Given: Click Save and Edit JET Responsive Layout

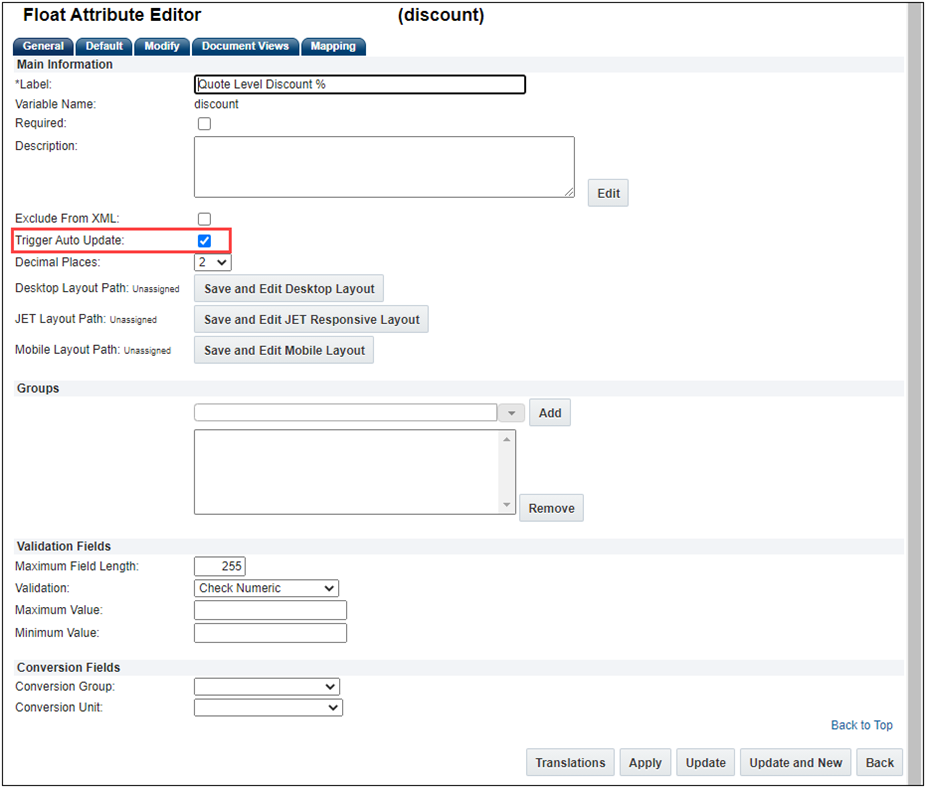Looking at the screenshot, I should click(311, 319).
